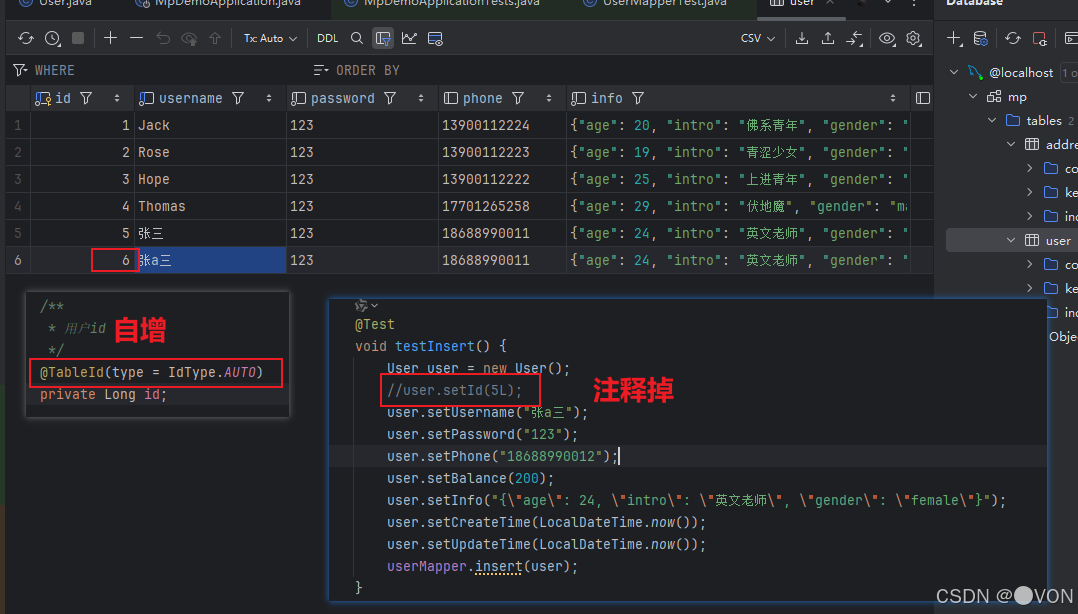This screenshot has width=1078, height=614.
Task: Import data with the upload icon
Action: (x=828, y=39)
